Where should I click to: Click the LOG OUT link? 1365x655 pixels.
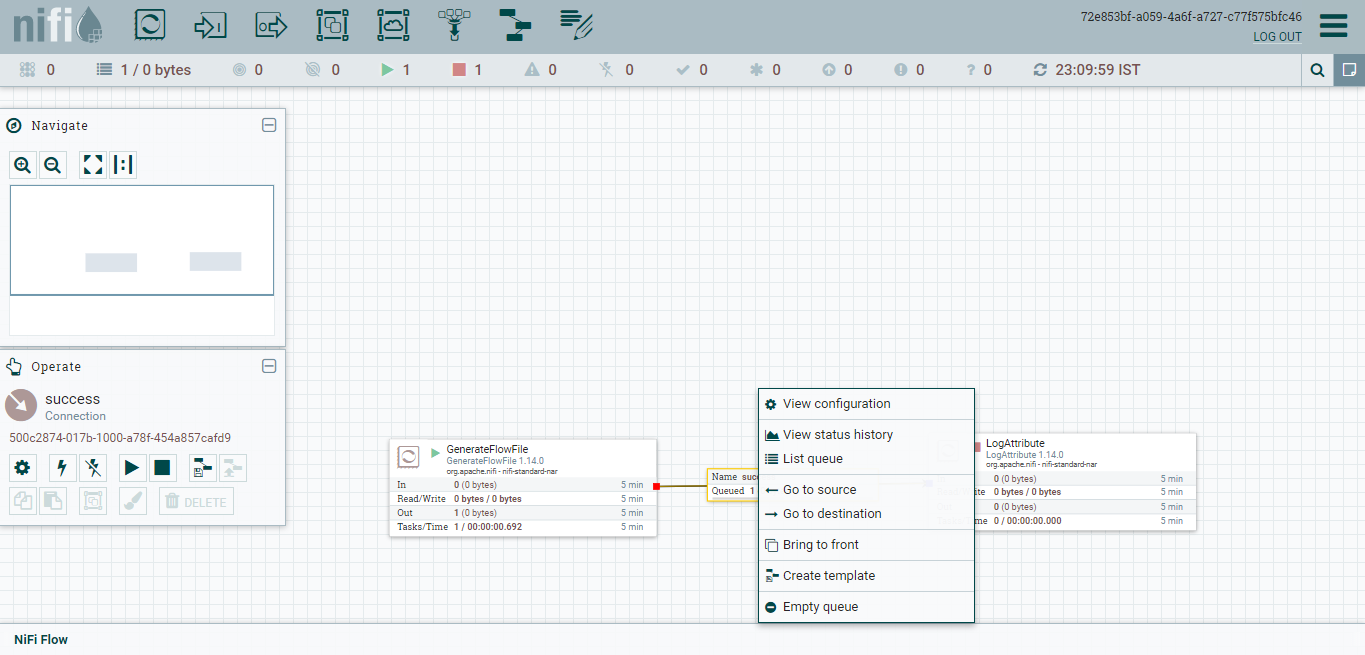pyautogui.click(x=1277, y=37)
